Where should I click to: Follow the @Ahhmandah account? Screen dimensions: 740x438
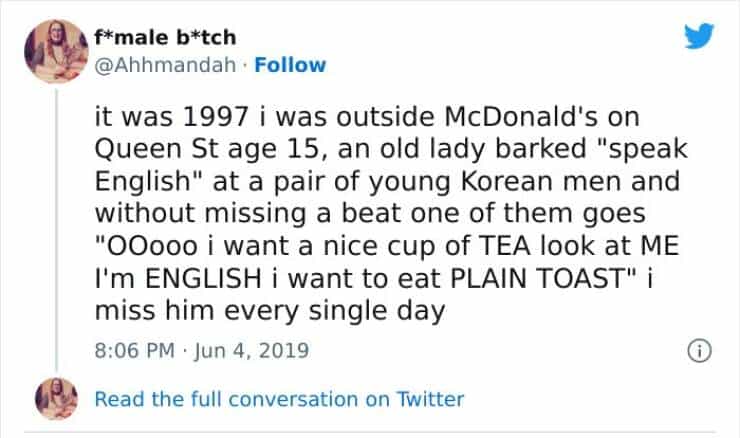pos(289,65)
